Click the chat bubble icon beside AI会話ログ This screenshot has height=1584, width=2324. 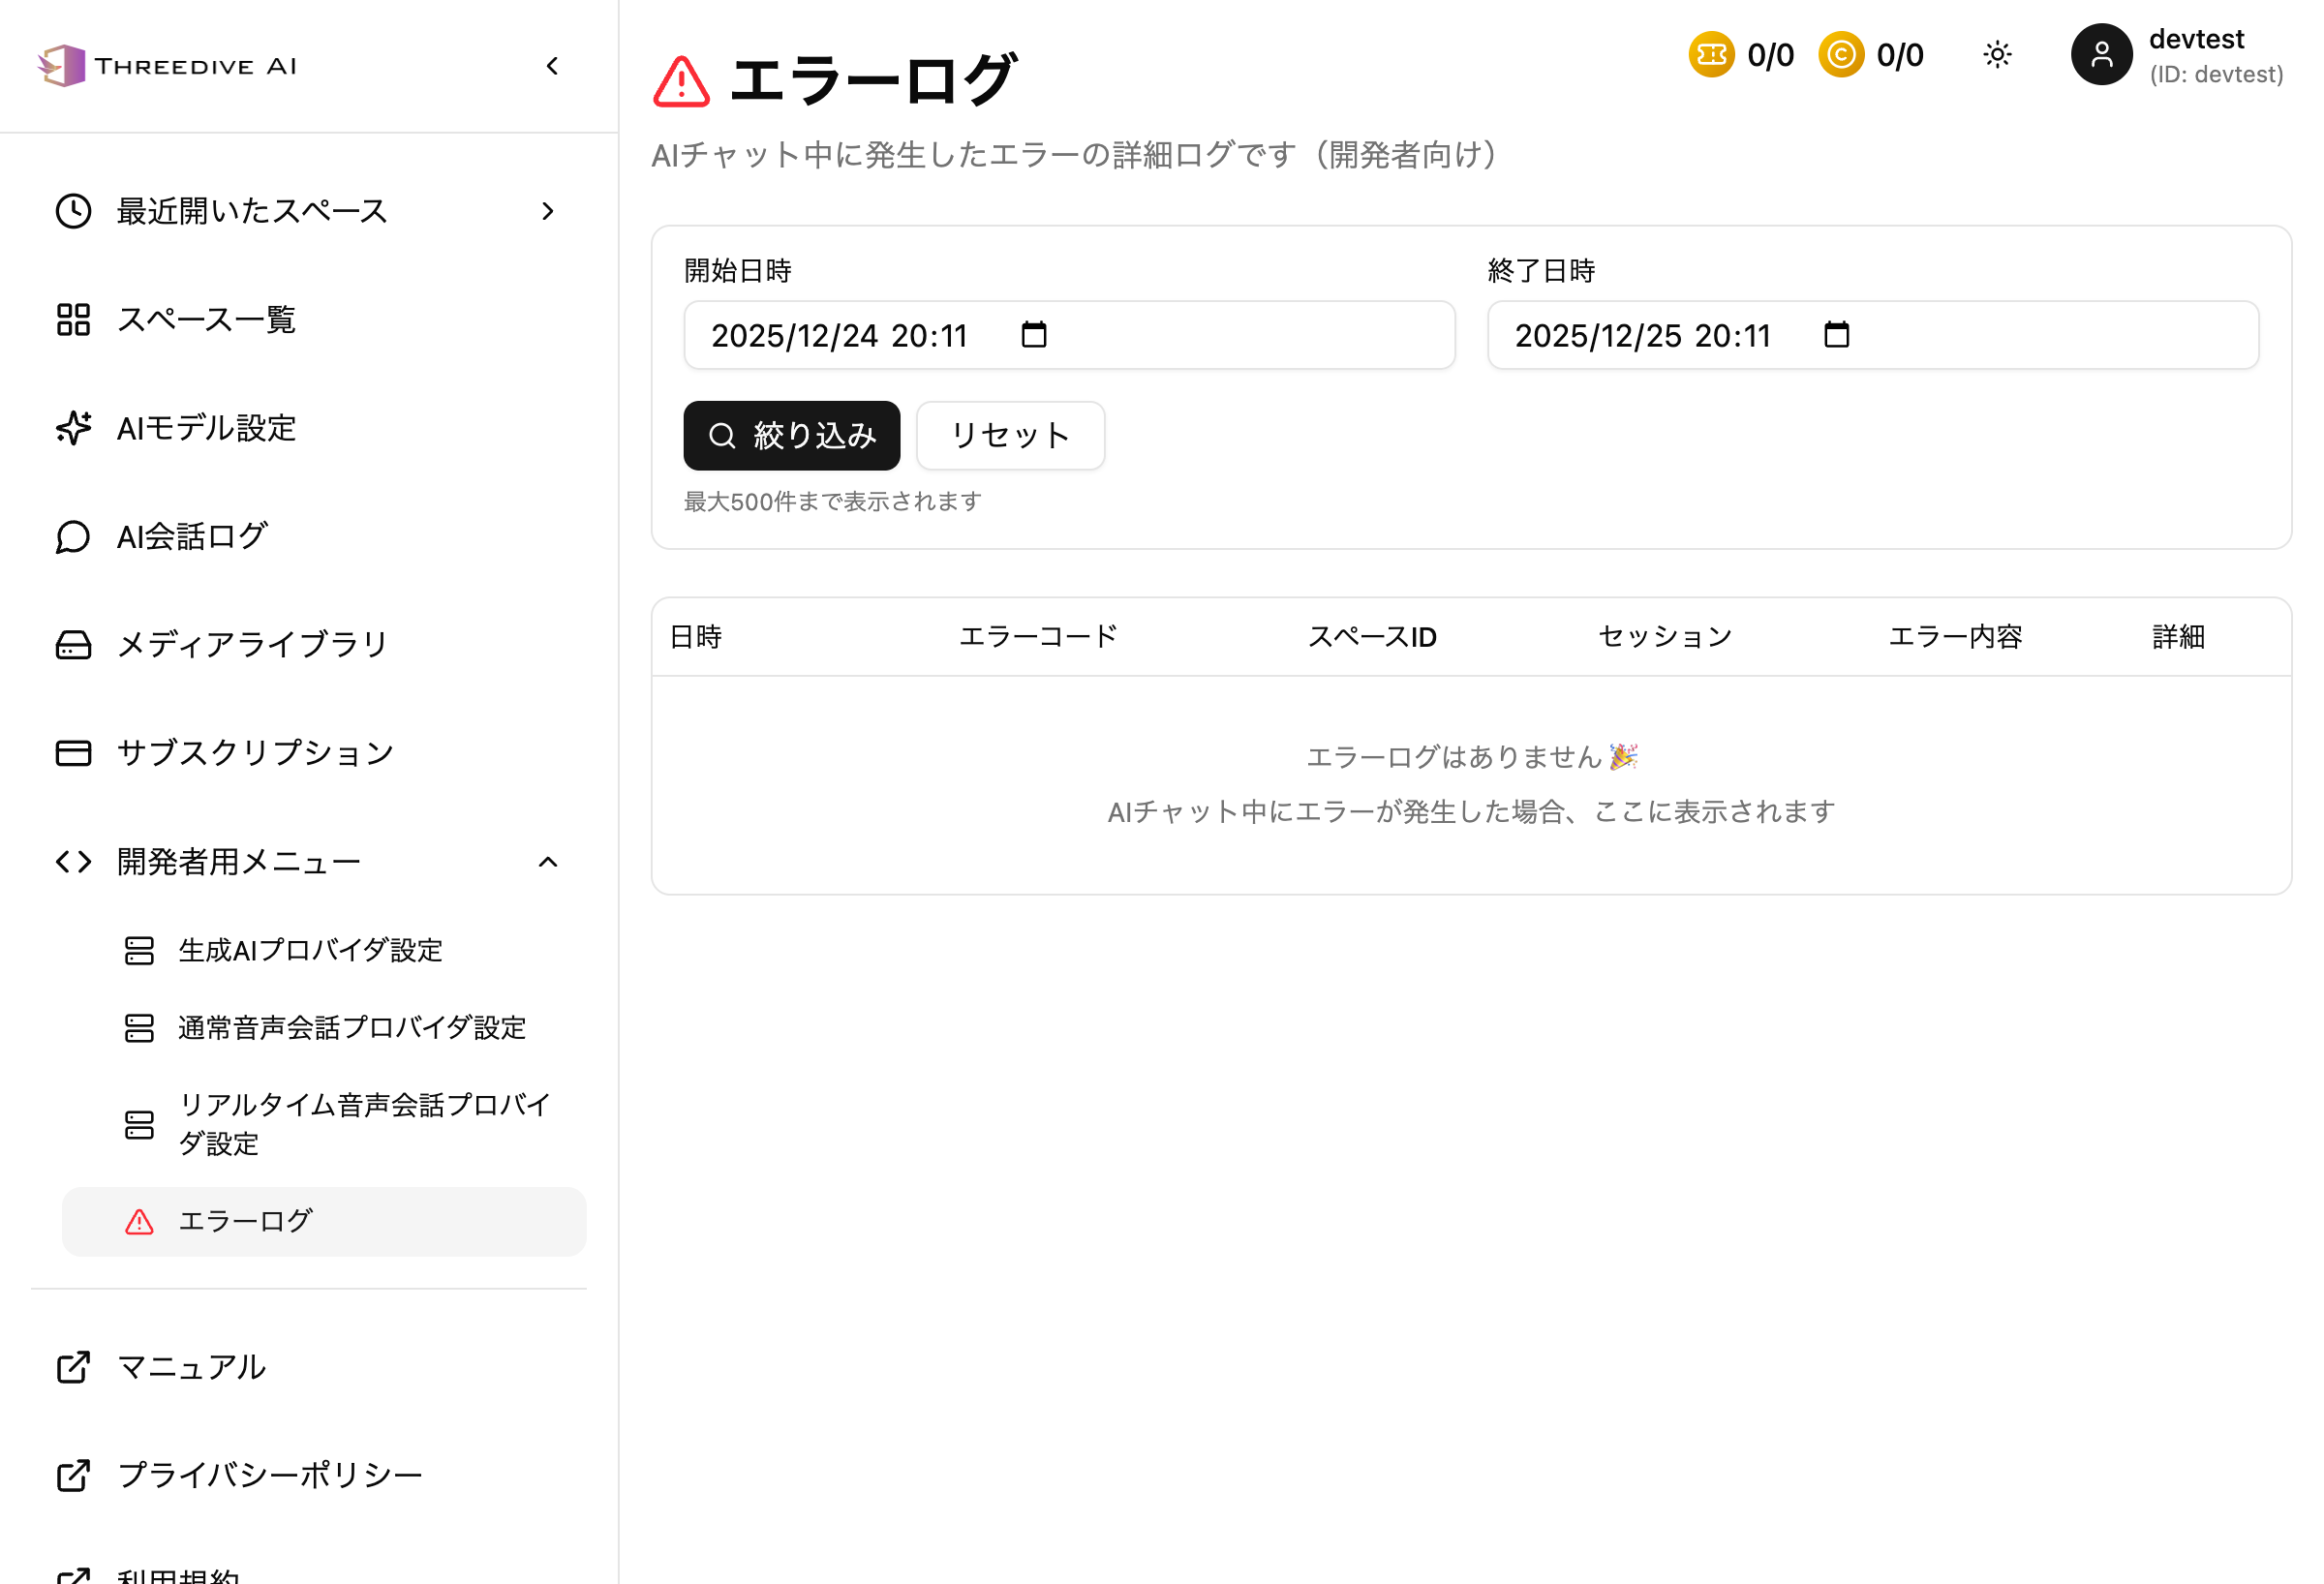click(73, 537)
